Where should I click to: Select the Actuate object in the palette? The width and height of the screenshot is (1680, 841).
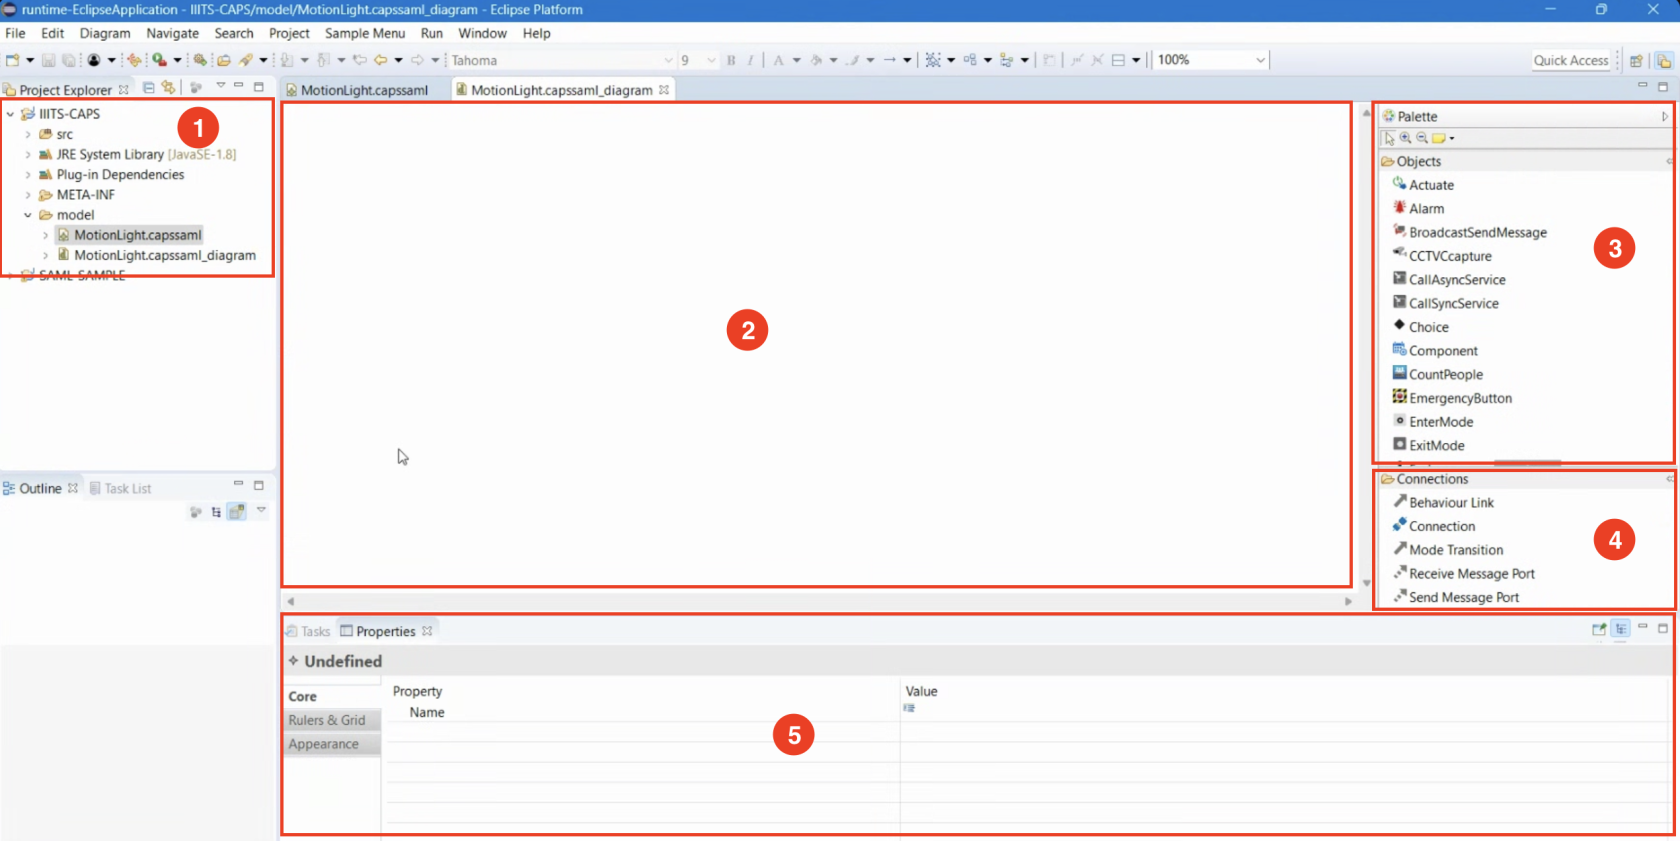click(x=1430, y=185)
